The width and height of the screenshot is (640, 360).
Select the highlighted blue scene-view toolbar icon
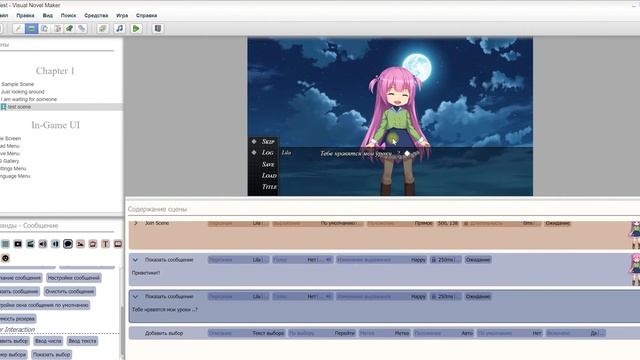pos(31,29)
